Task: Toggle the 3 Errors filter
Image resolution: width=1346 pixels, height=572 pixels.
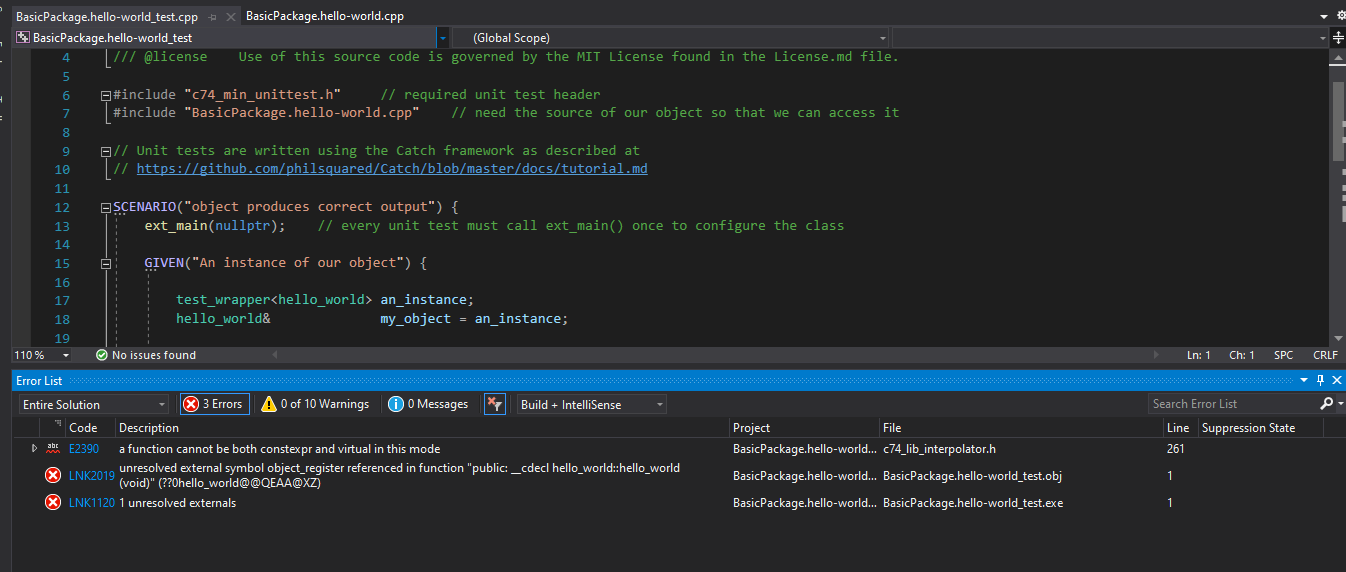Action: click(x=213, y=404)
